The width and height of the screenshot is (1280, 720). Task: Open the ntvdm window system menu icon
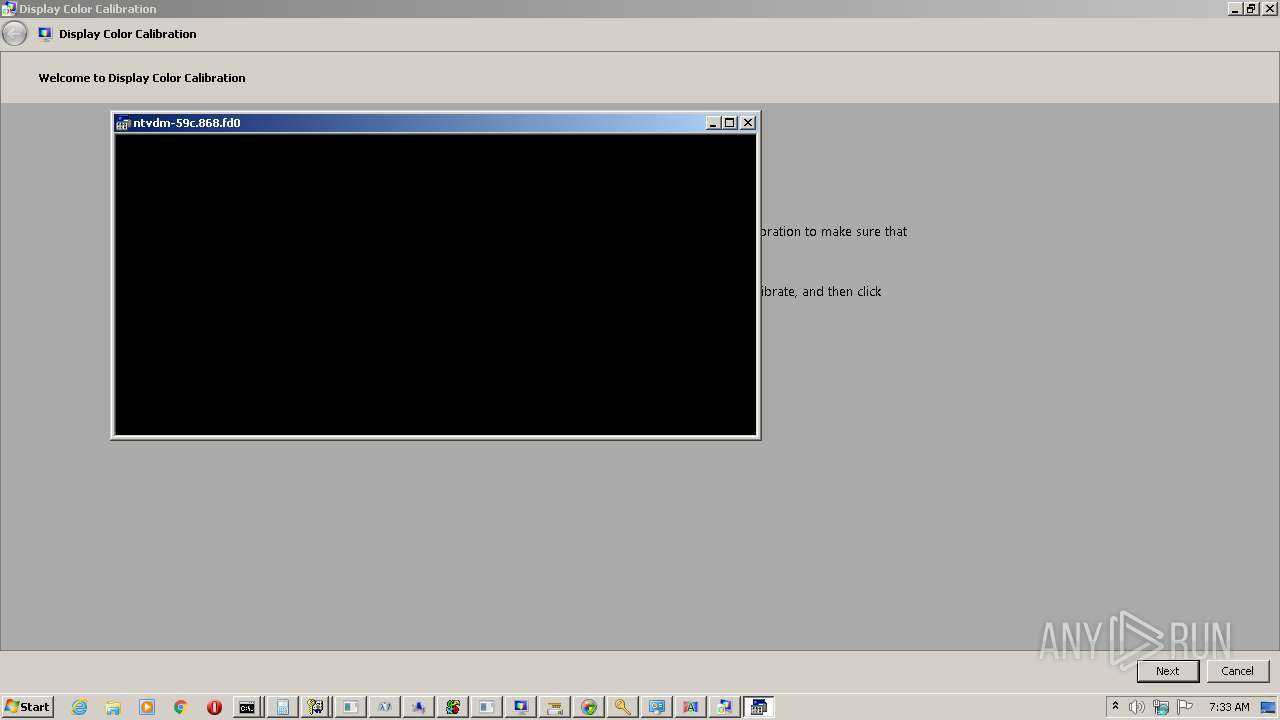click(123, 123)
